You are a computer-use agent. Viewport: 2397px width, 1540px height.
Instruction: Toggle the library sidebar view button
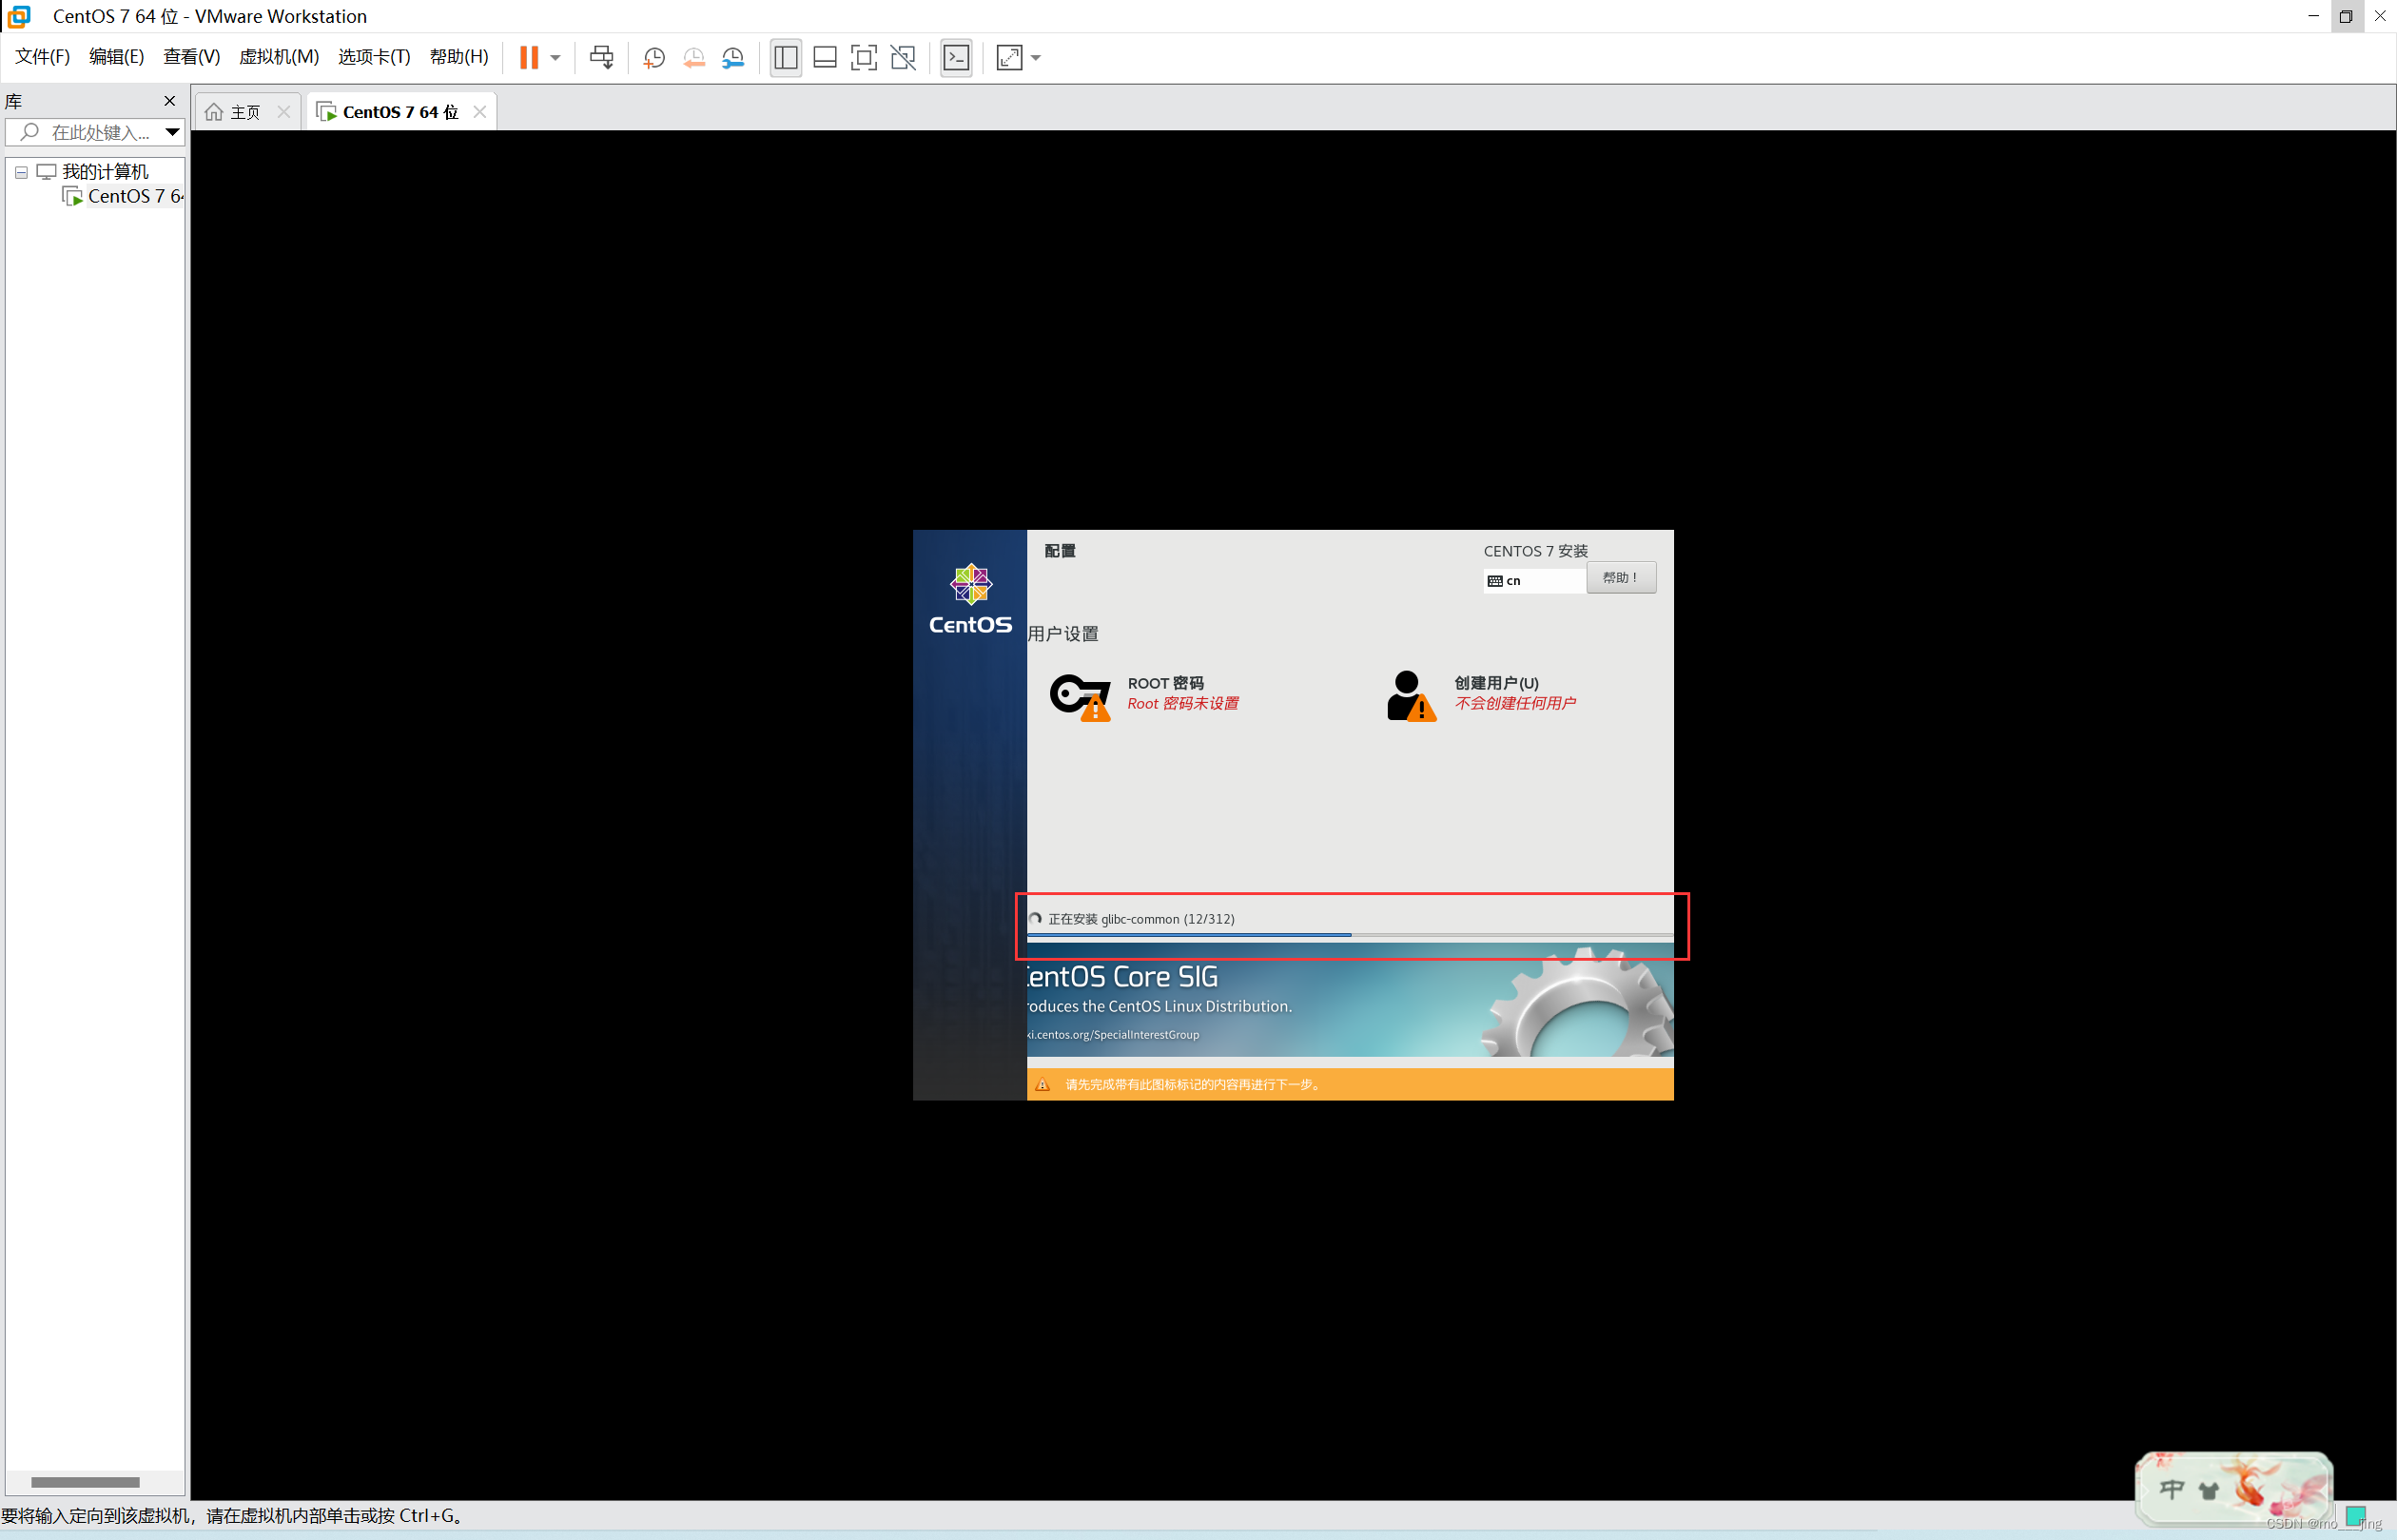pos(786,57)
